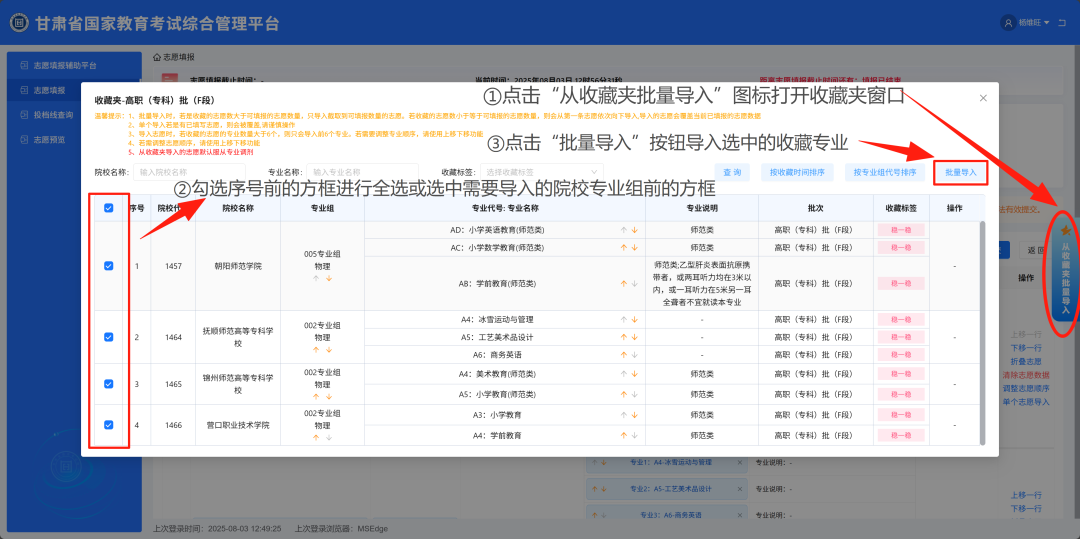Sort with 按专业组代号排序 button

[884, 172]
